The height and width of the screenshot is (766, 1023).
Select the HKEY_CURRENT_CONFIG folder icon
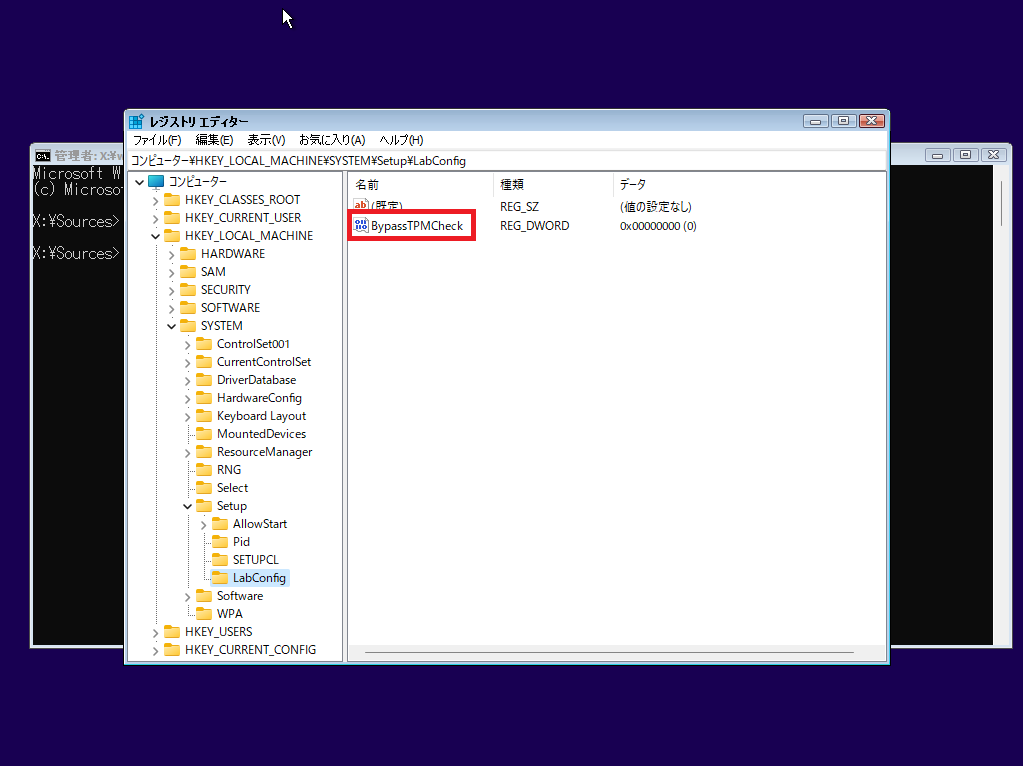[x=172, y=650]
